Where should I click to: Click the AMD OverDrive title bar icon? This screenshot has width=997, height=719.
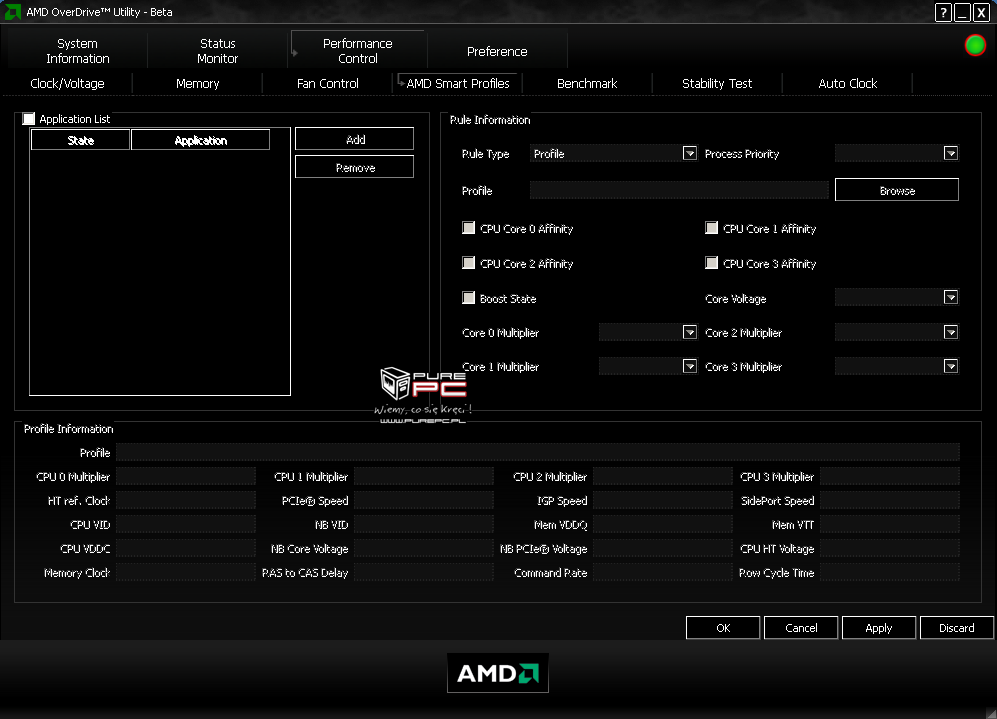(13, 11)
